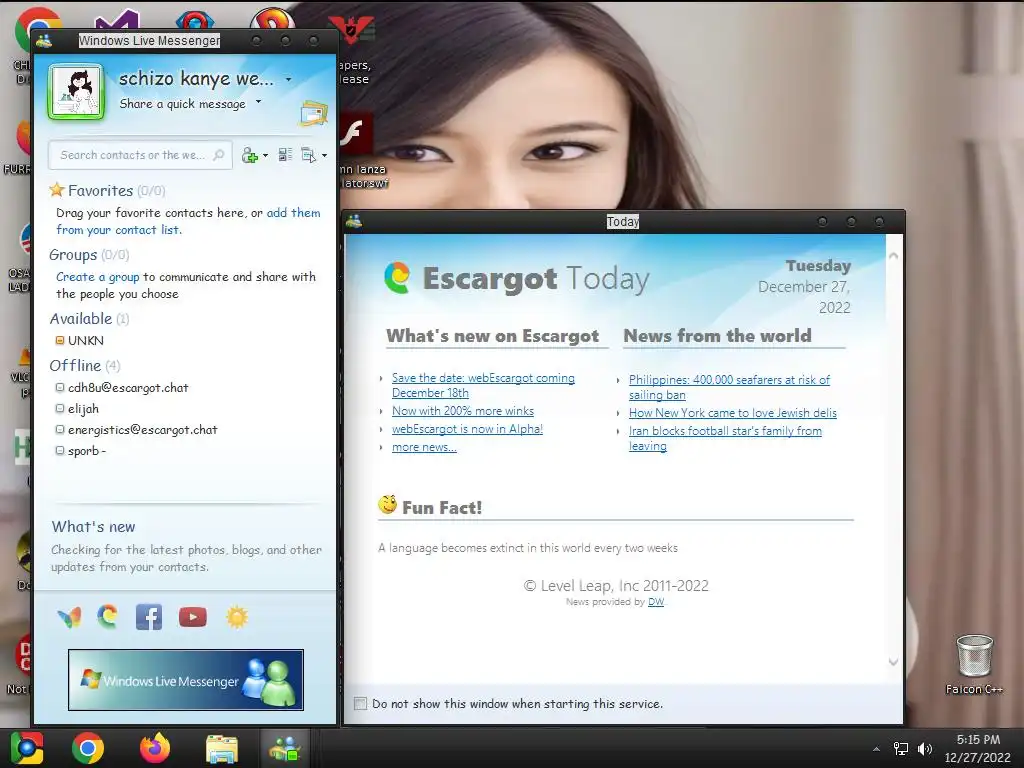Open Philippines seafarers sailing ban article
This screenshot has height=768, width=1024.
729,387
